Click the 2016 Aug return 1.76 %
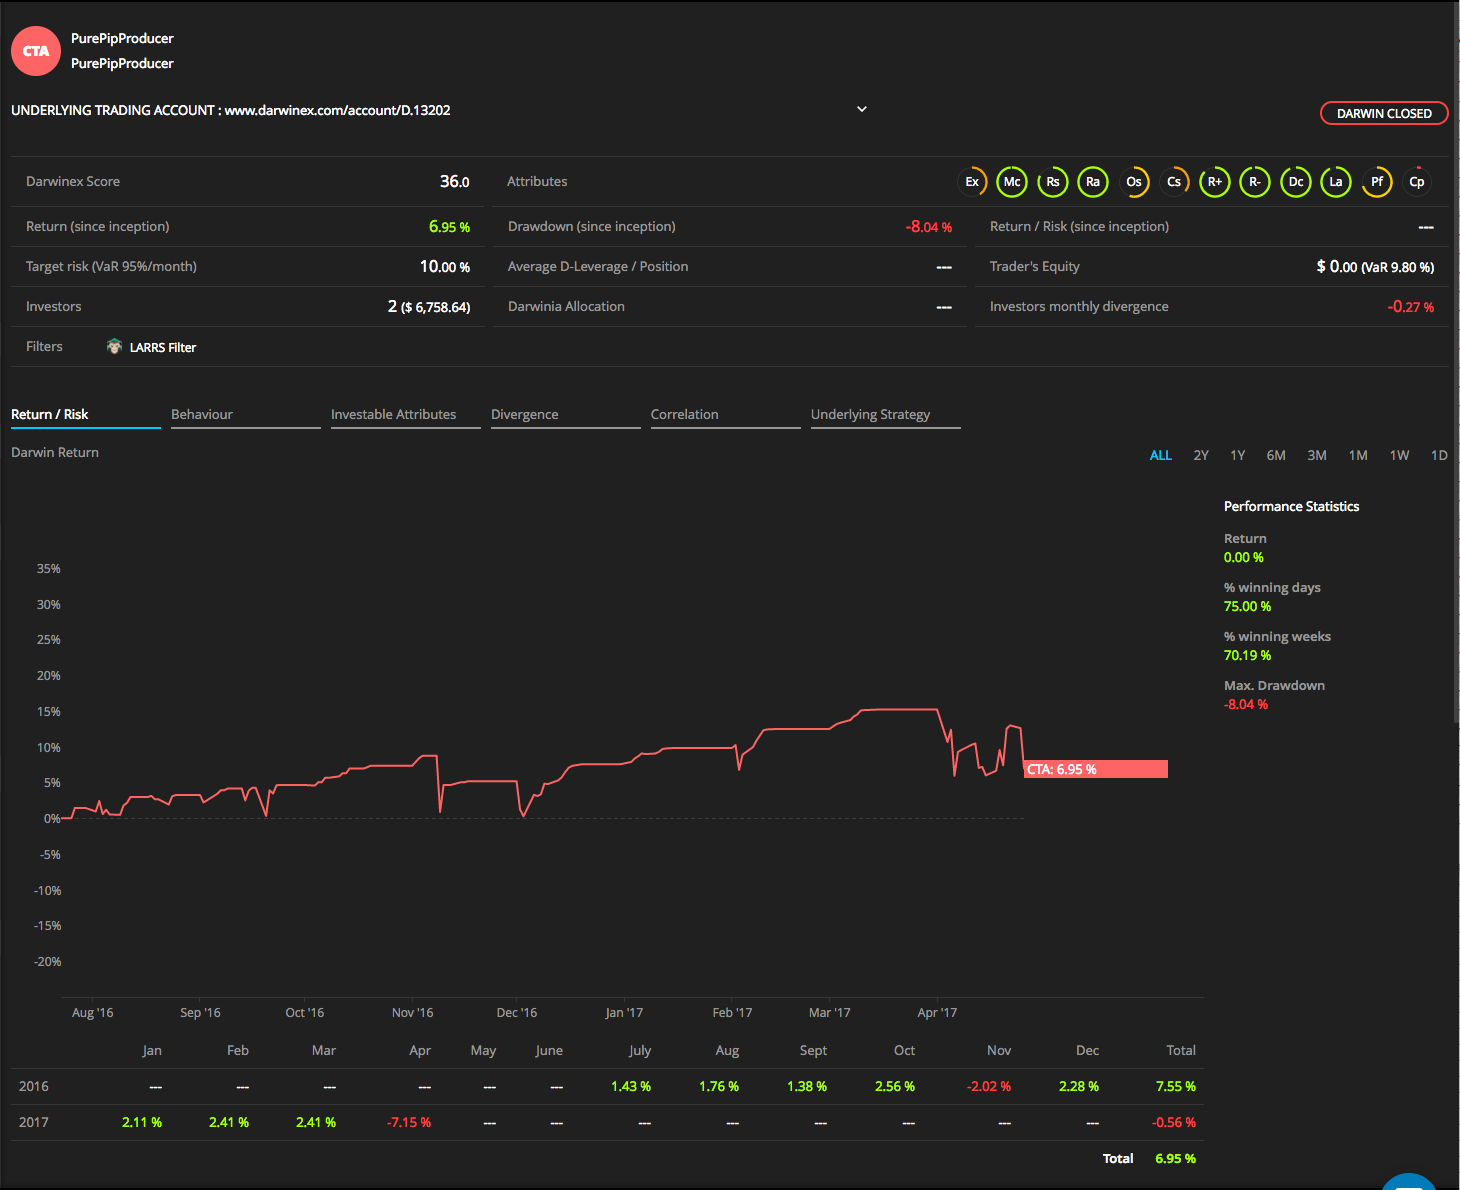The height and width of the screenshot is (1190, 1460). [719, 1086]
